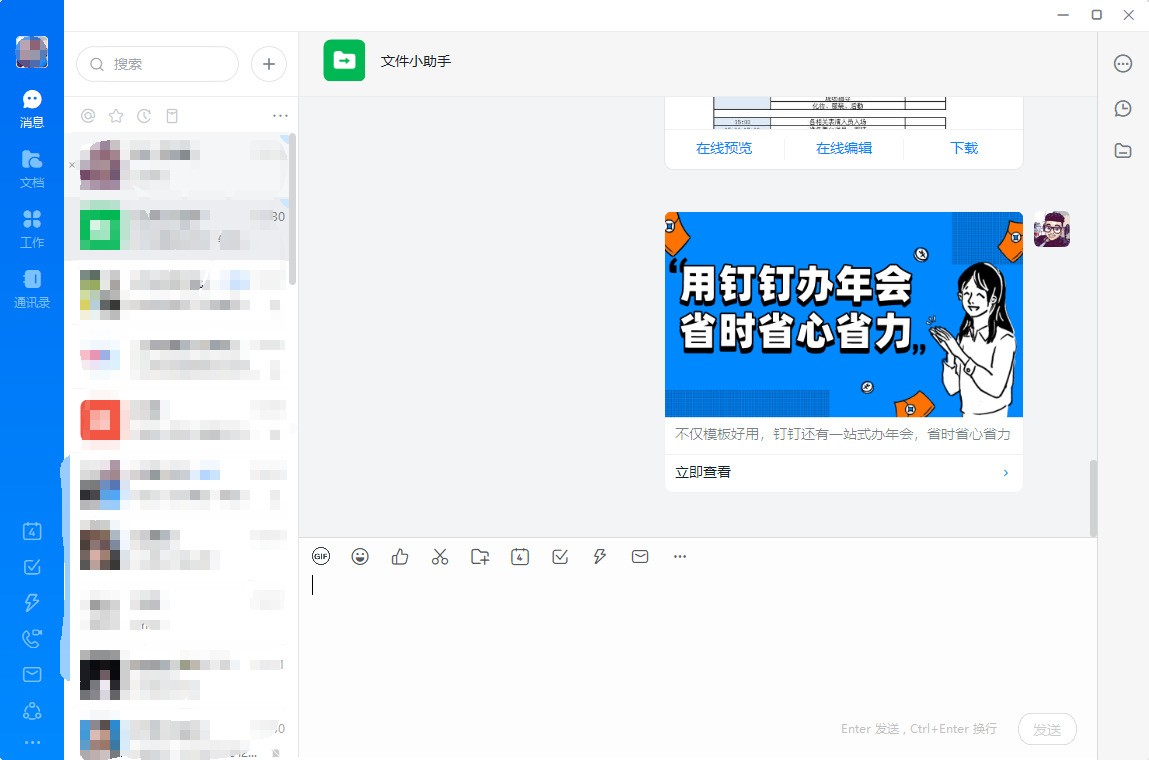The height and width of the screenshot is (760, 1149).
Task: Open the DING lightning icon in left sidebar
Action: [x=32, y=602]
